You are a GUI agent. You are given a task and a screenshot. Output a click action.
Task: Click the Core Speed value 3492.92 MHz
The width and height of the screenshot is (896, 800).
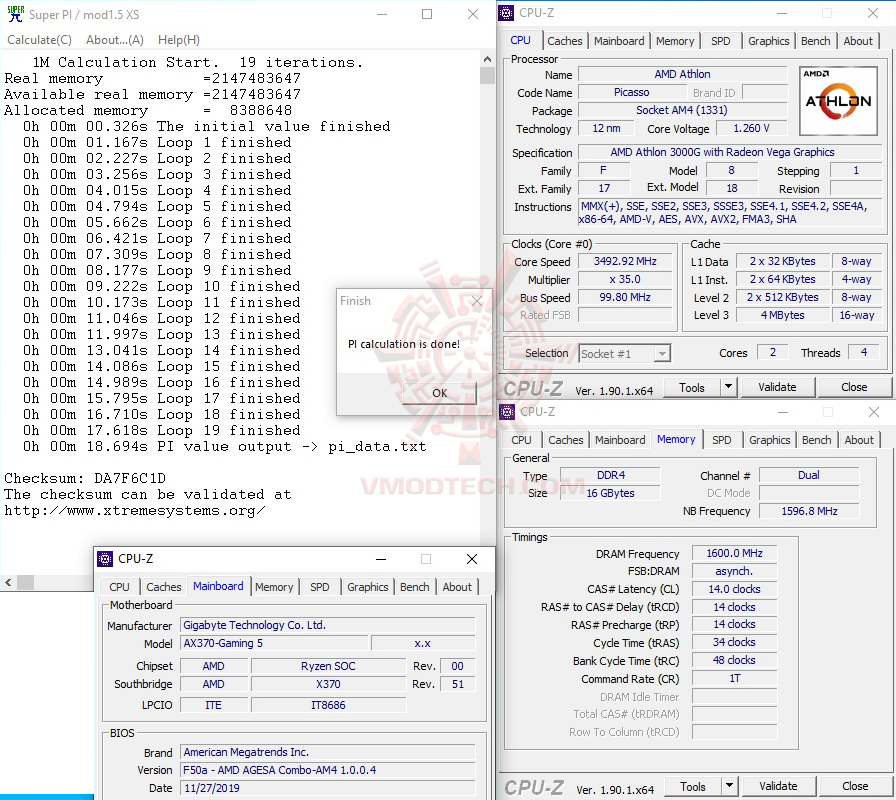click(625, 261)
